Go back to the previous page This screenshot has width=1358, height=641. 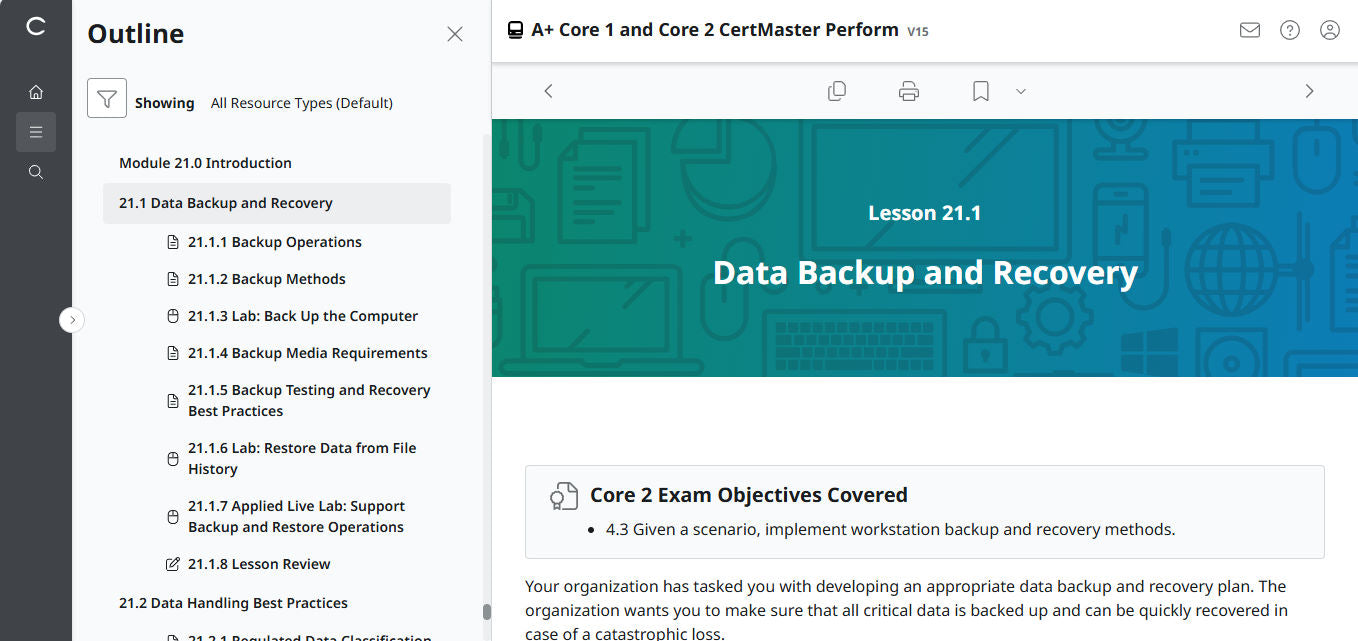pyautogui.click(x=548, y=90)
